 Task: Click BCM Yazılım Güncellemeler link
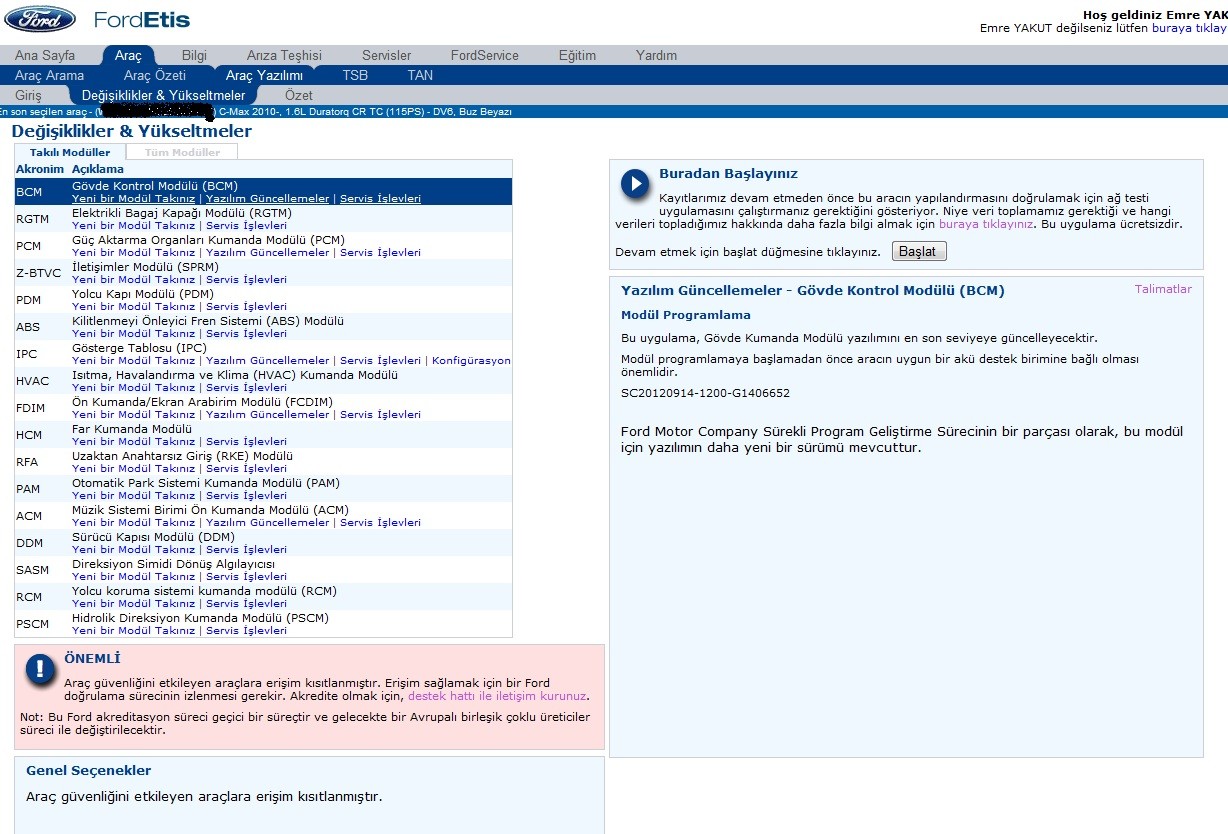point(267,199)
